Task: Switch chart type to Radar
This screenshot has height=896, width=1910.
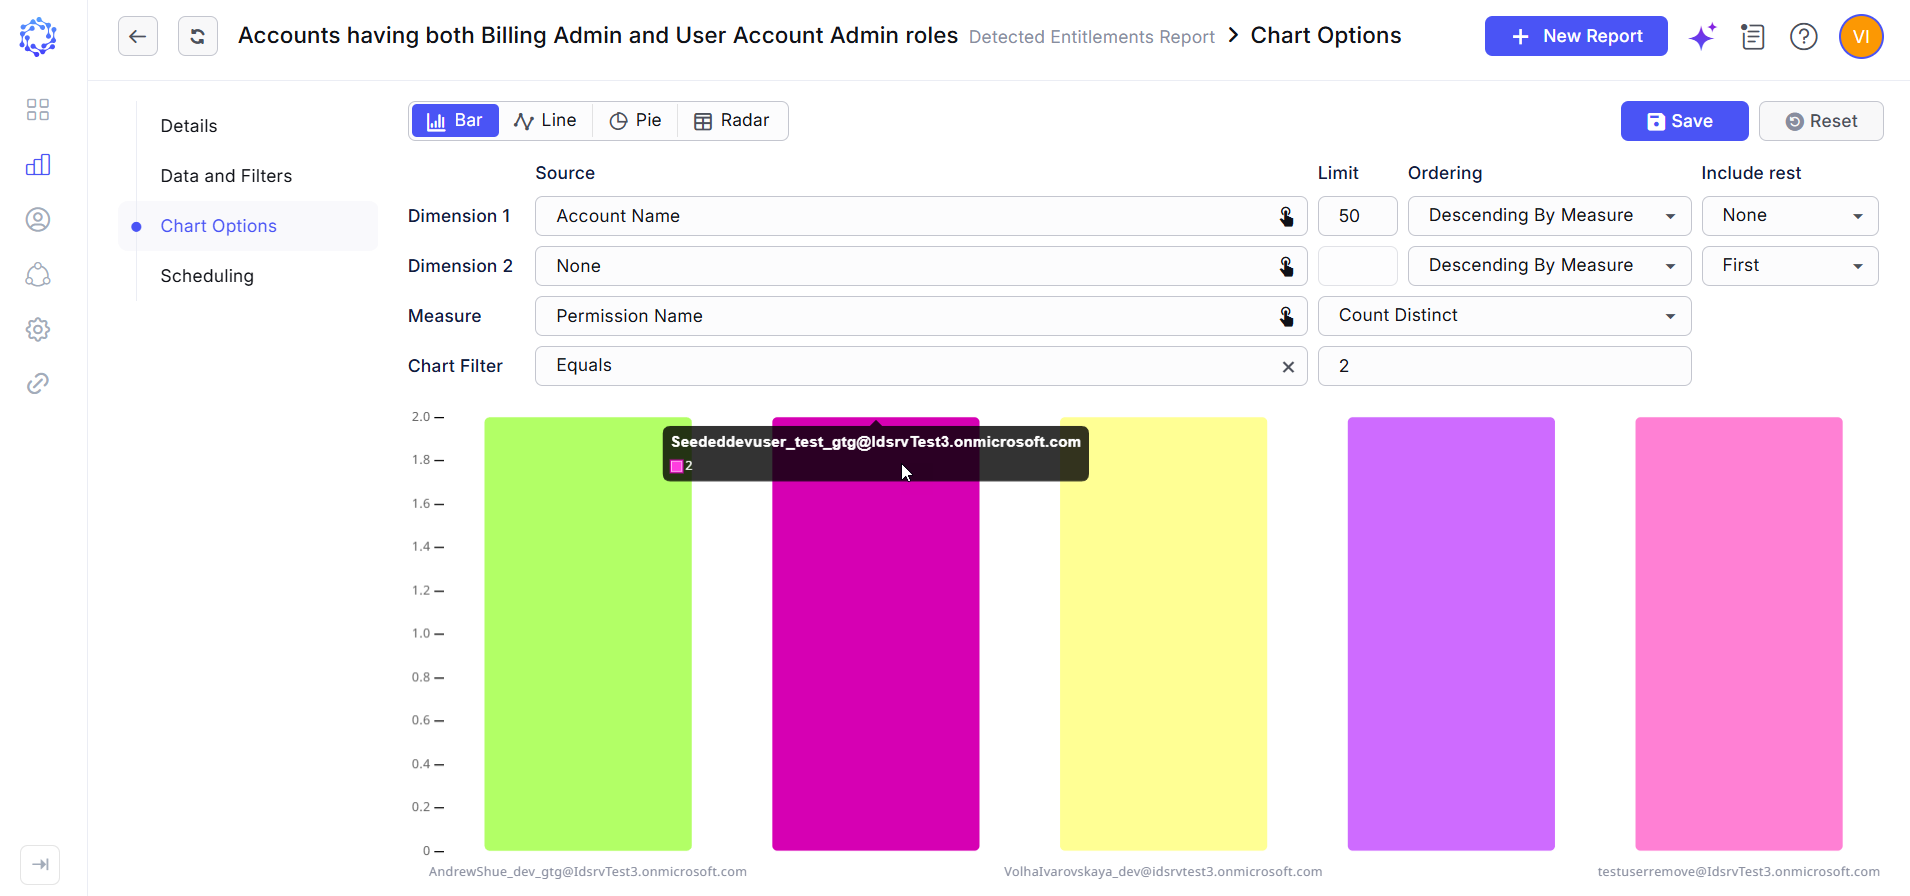Action: point(732,121)
